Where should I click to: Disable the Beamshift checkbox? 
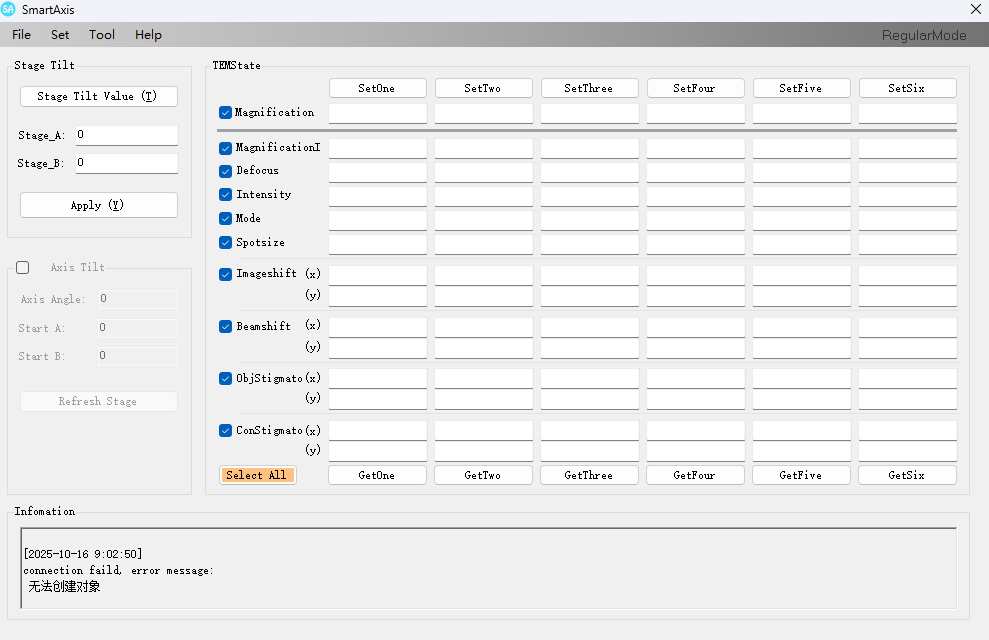pyautogui.click(x=225, y=325)
